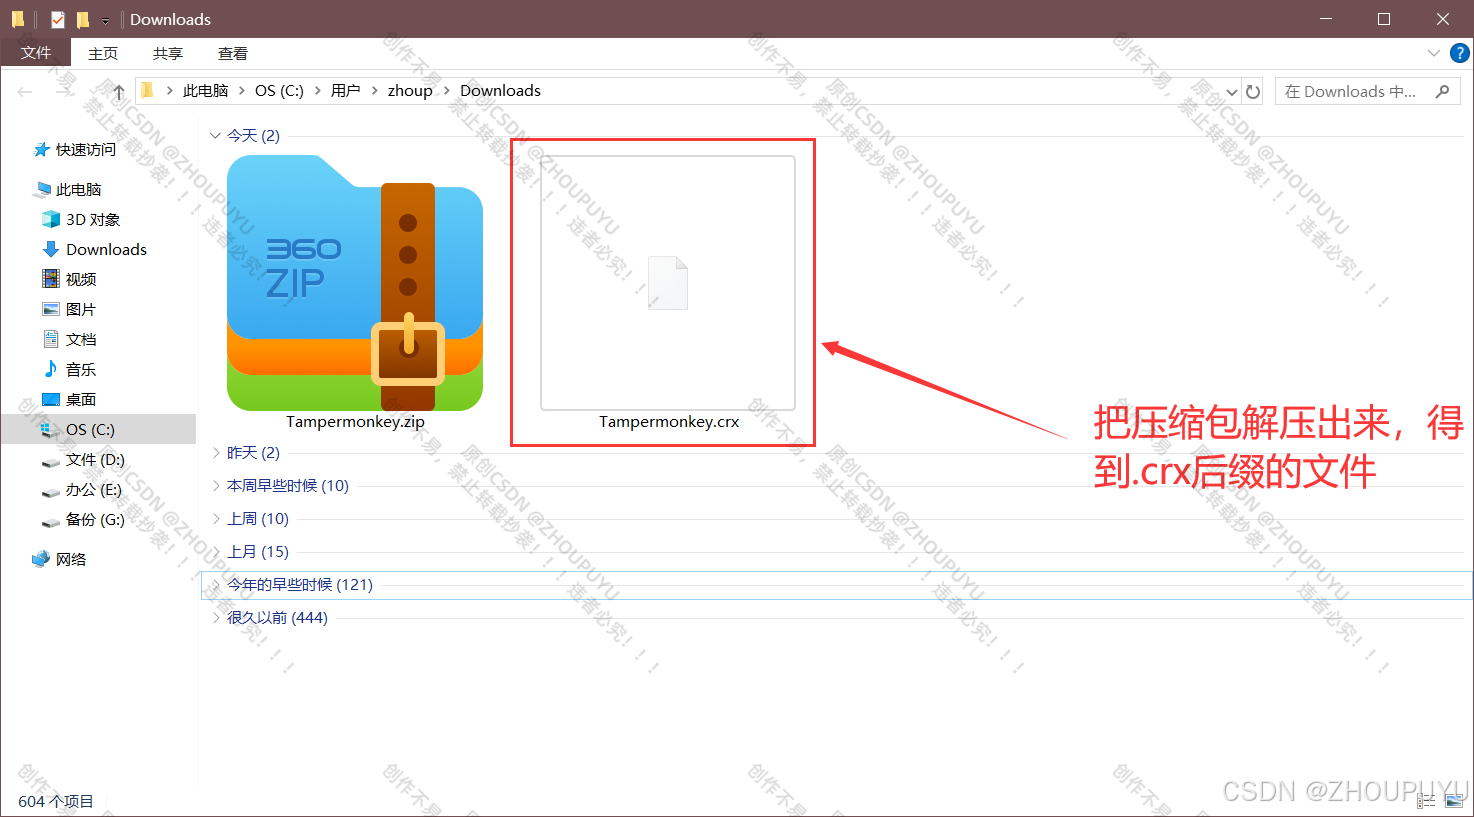Open 文档 folder in the sidebar
Viewport: 1474px width, 817px height.
80,340
